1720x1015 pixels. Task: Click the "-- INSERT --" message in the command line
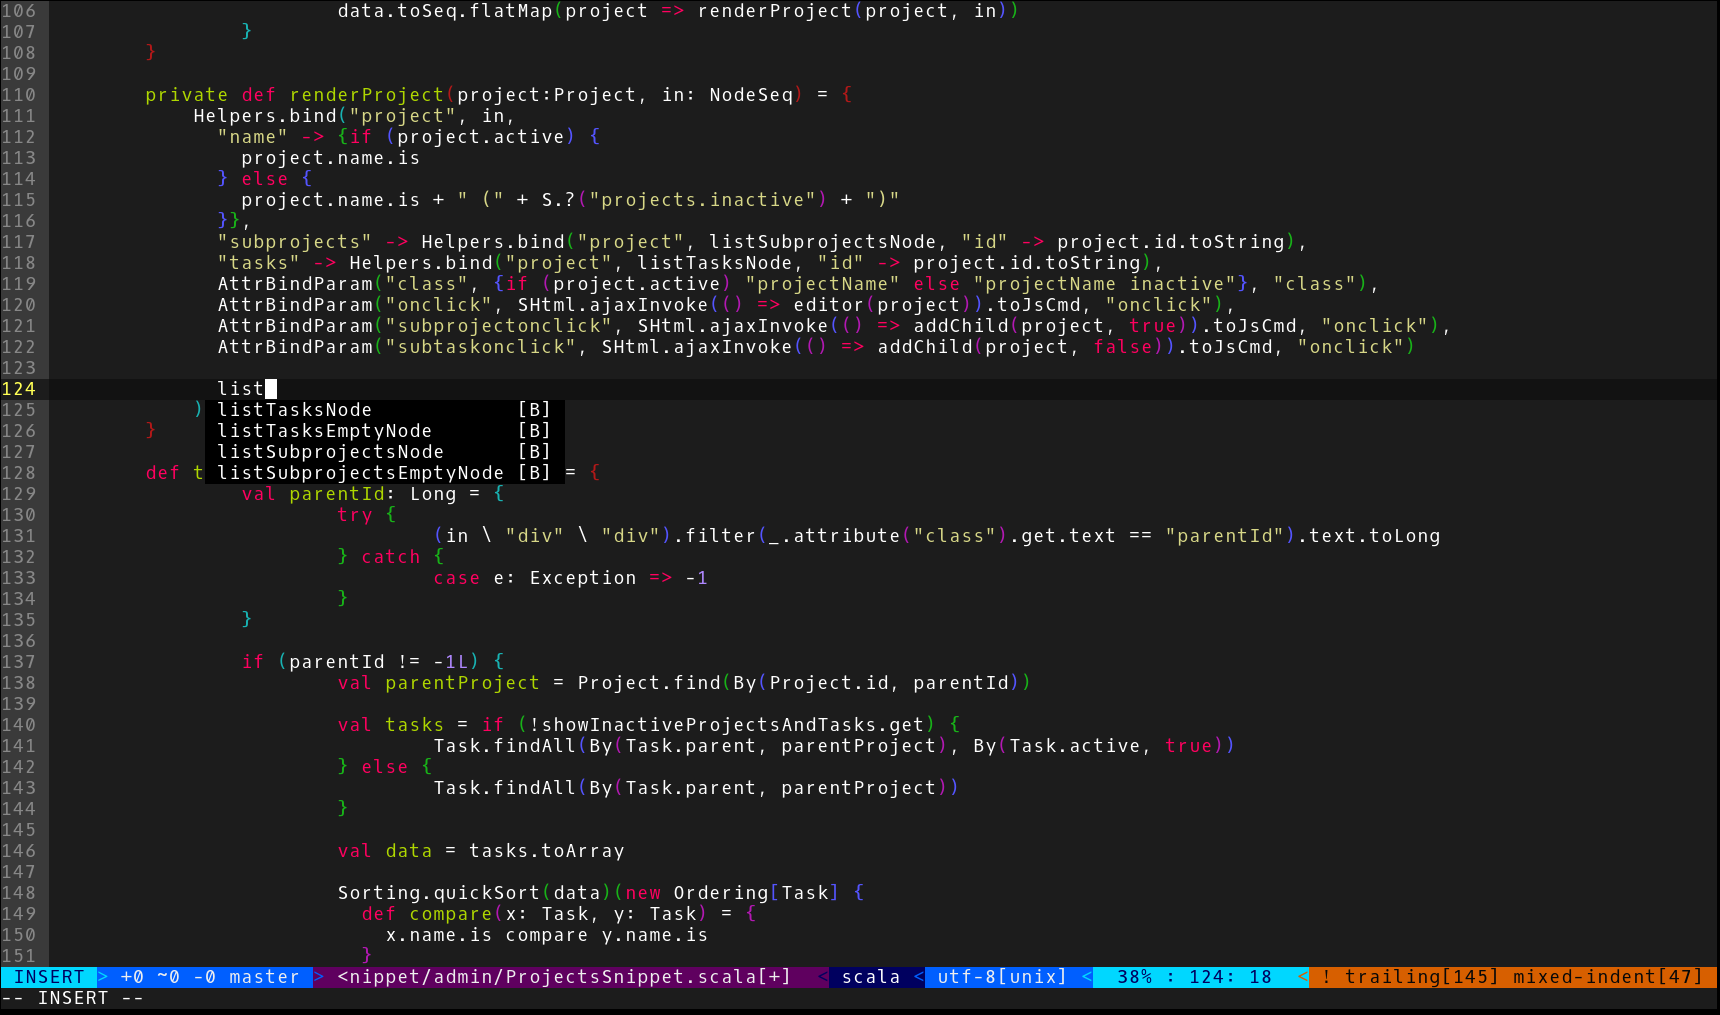[72, 998]
